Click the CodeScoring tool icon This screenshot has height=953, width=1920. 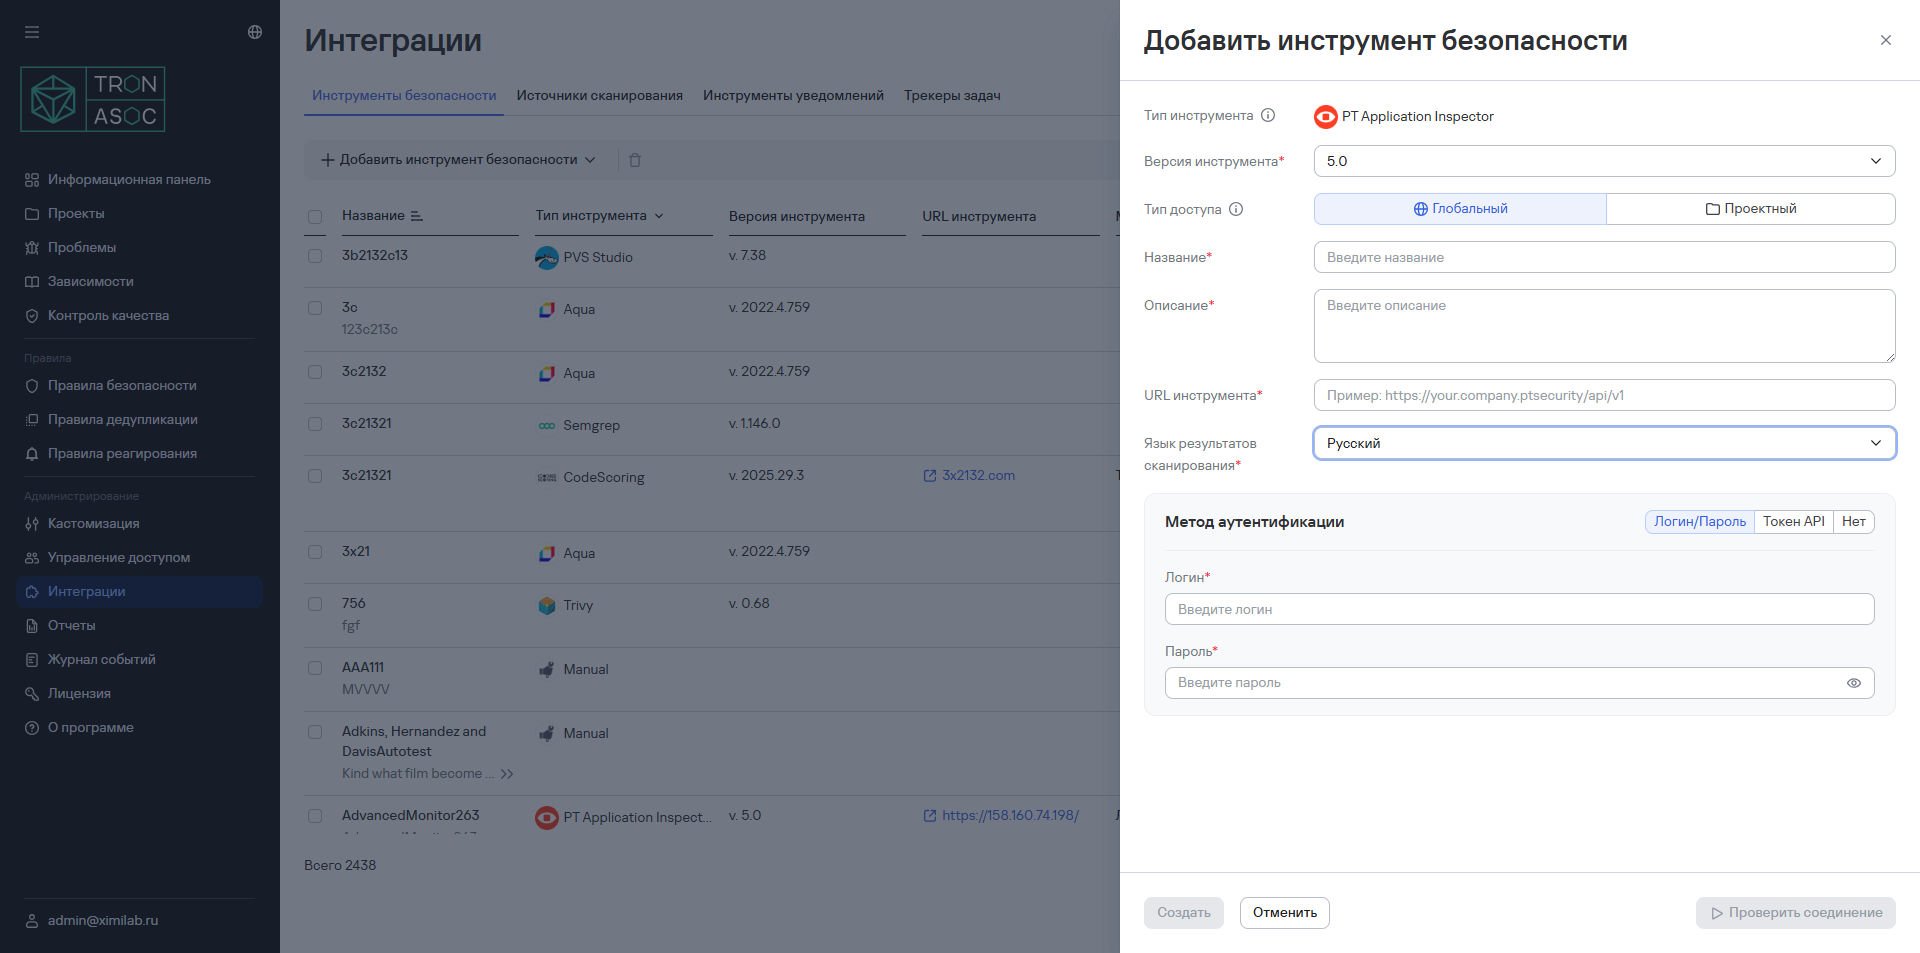(x=547, y=477)
